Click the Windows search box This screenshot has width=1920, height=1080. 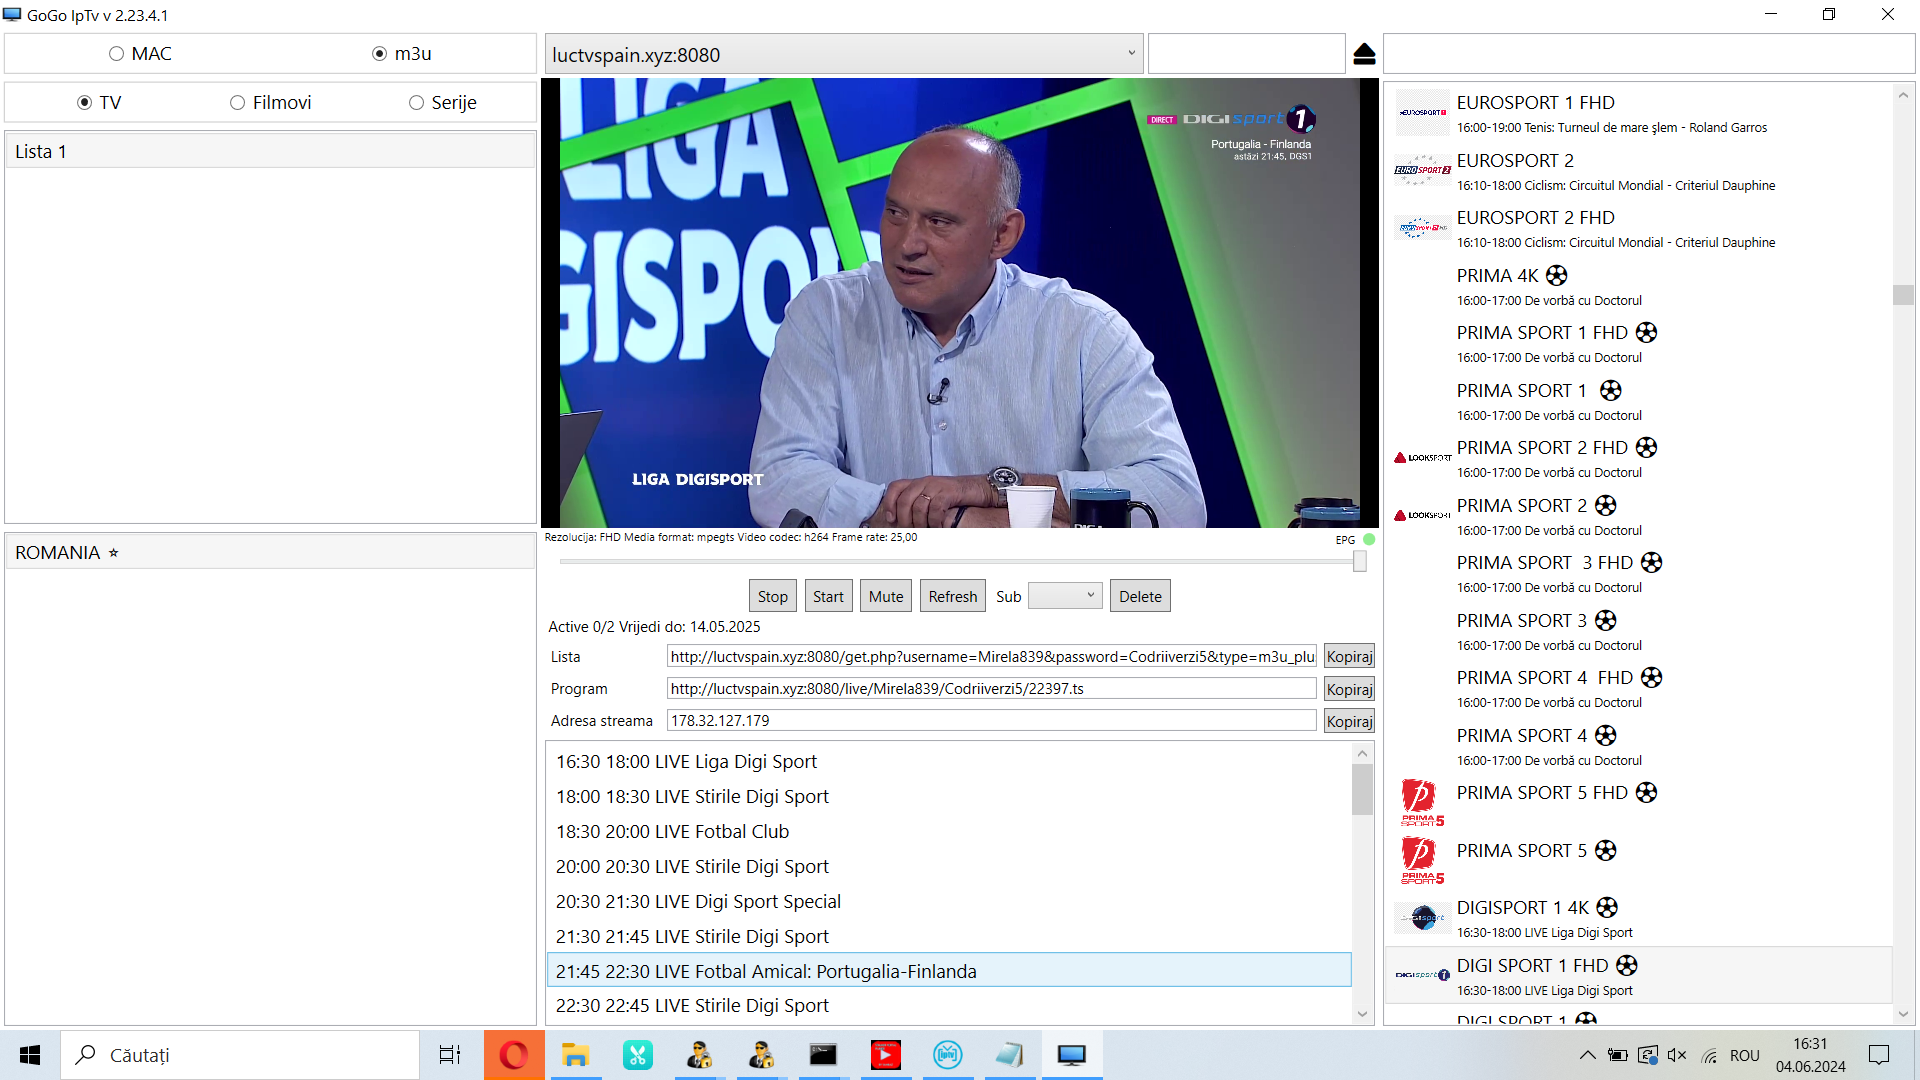(x=240, y=1055)
